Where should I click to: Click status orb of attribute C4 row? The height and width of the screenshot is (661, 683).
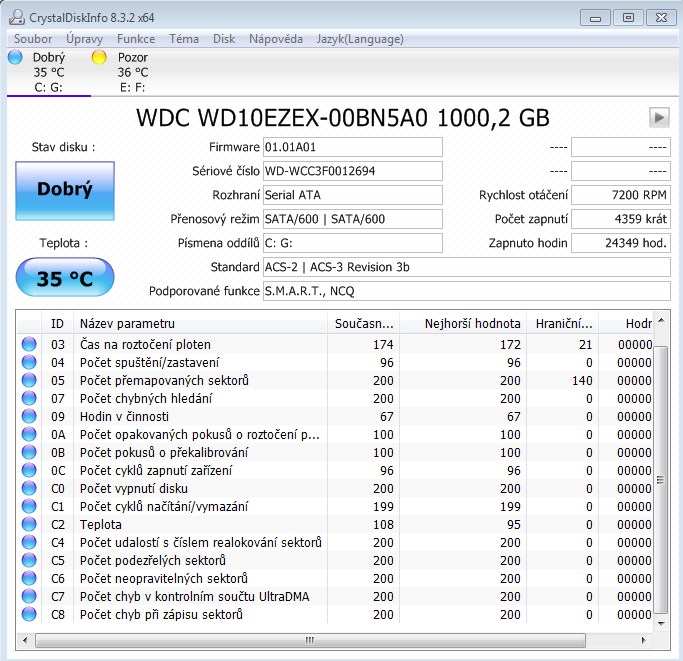point(29,542)
